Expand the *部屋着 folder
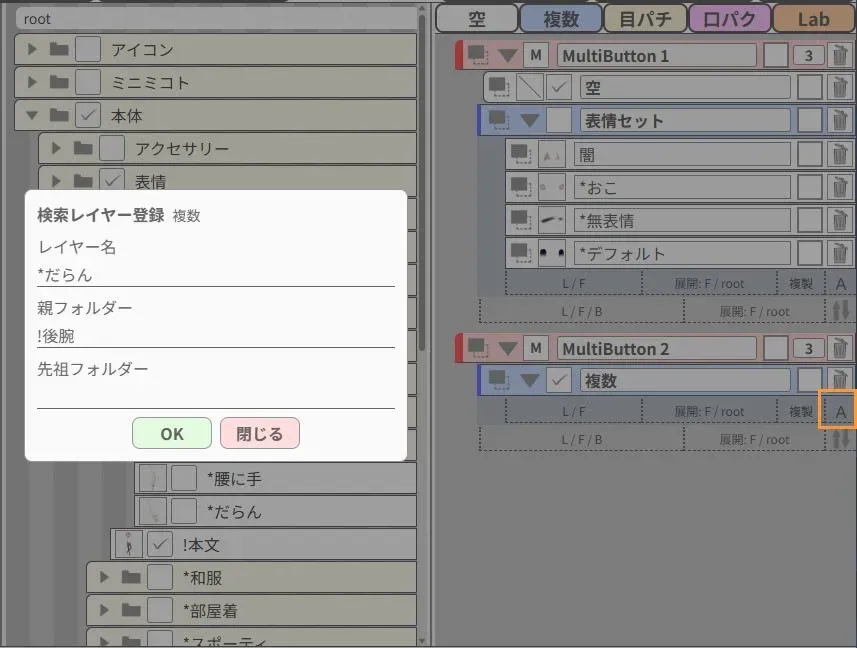857x648 pixels. tap(104, 610)
